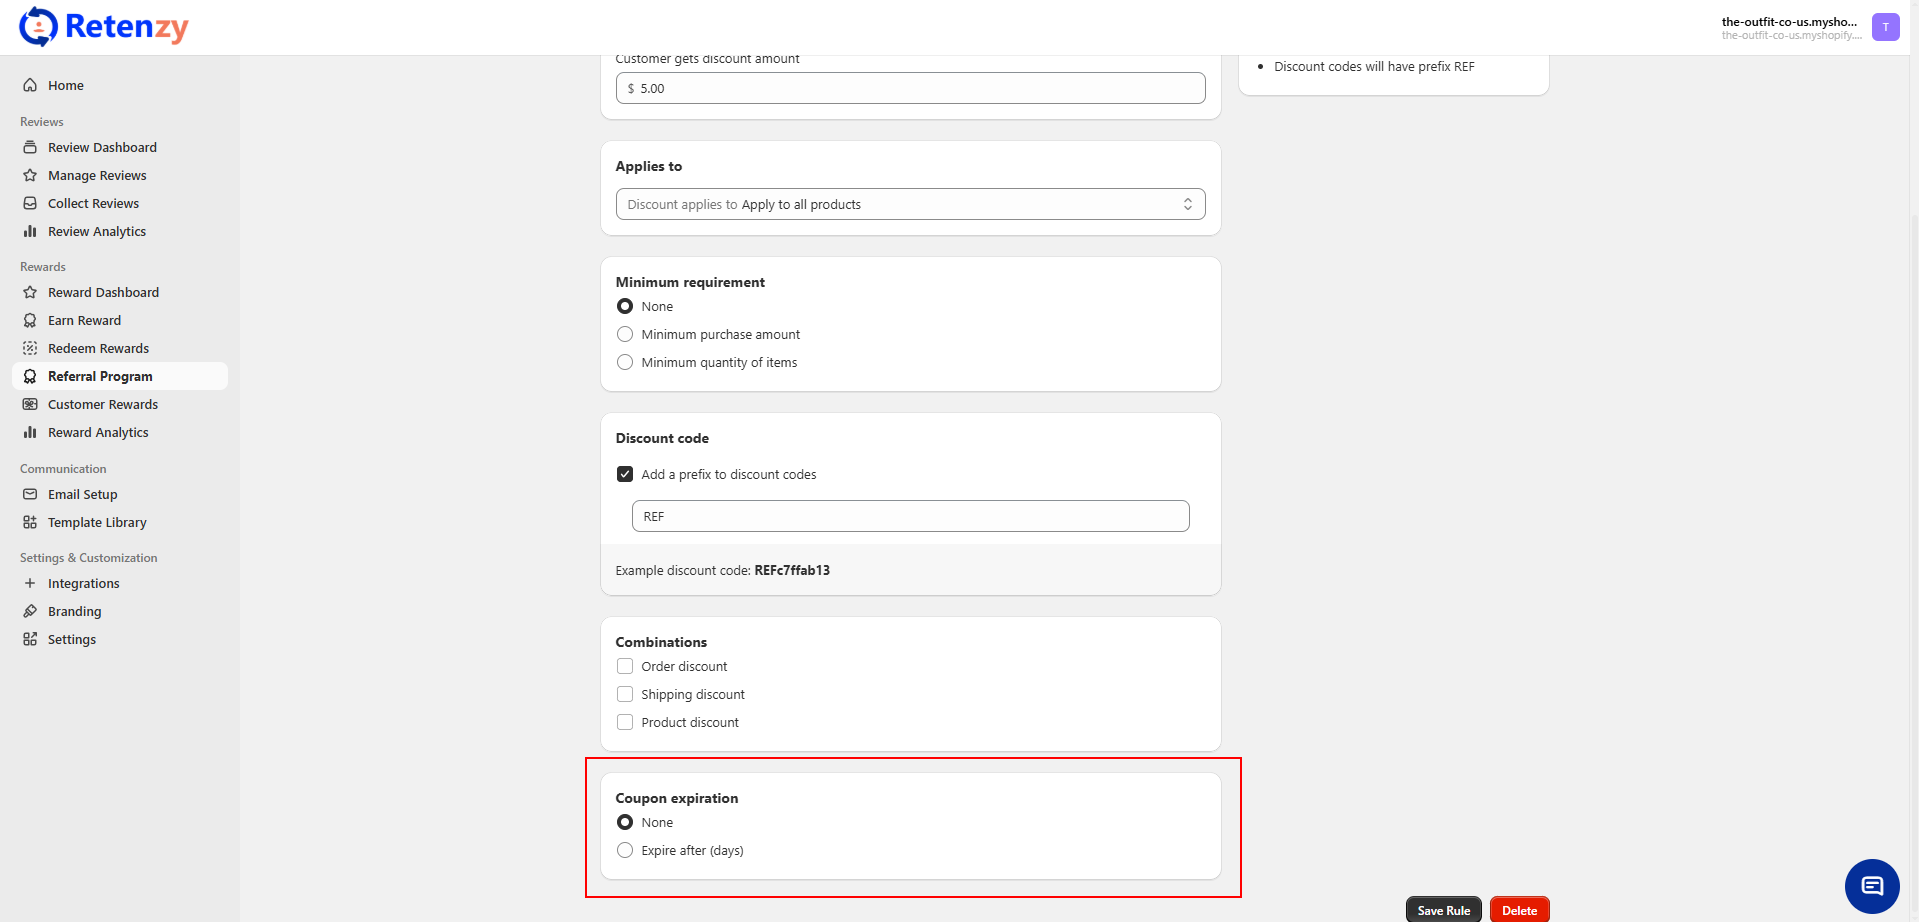Viewport: 1919px width, 922px height.
Task: Click the discount amount input field
Action: 910,89
